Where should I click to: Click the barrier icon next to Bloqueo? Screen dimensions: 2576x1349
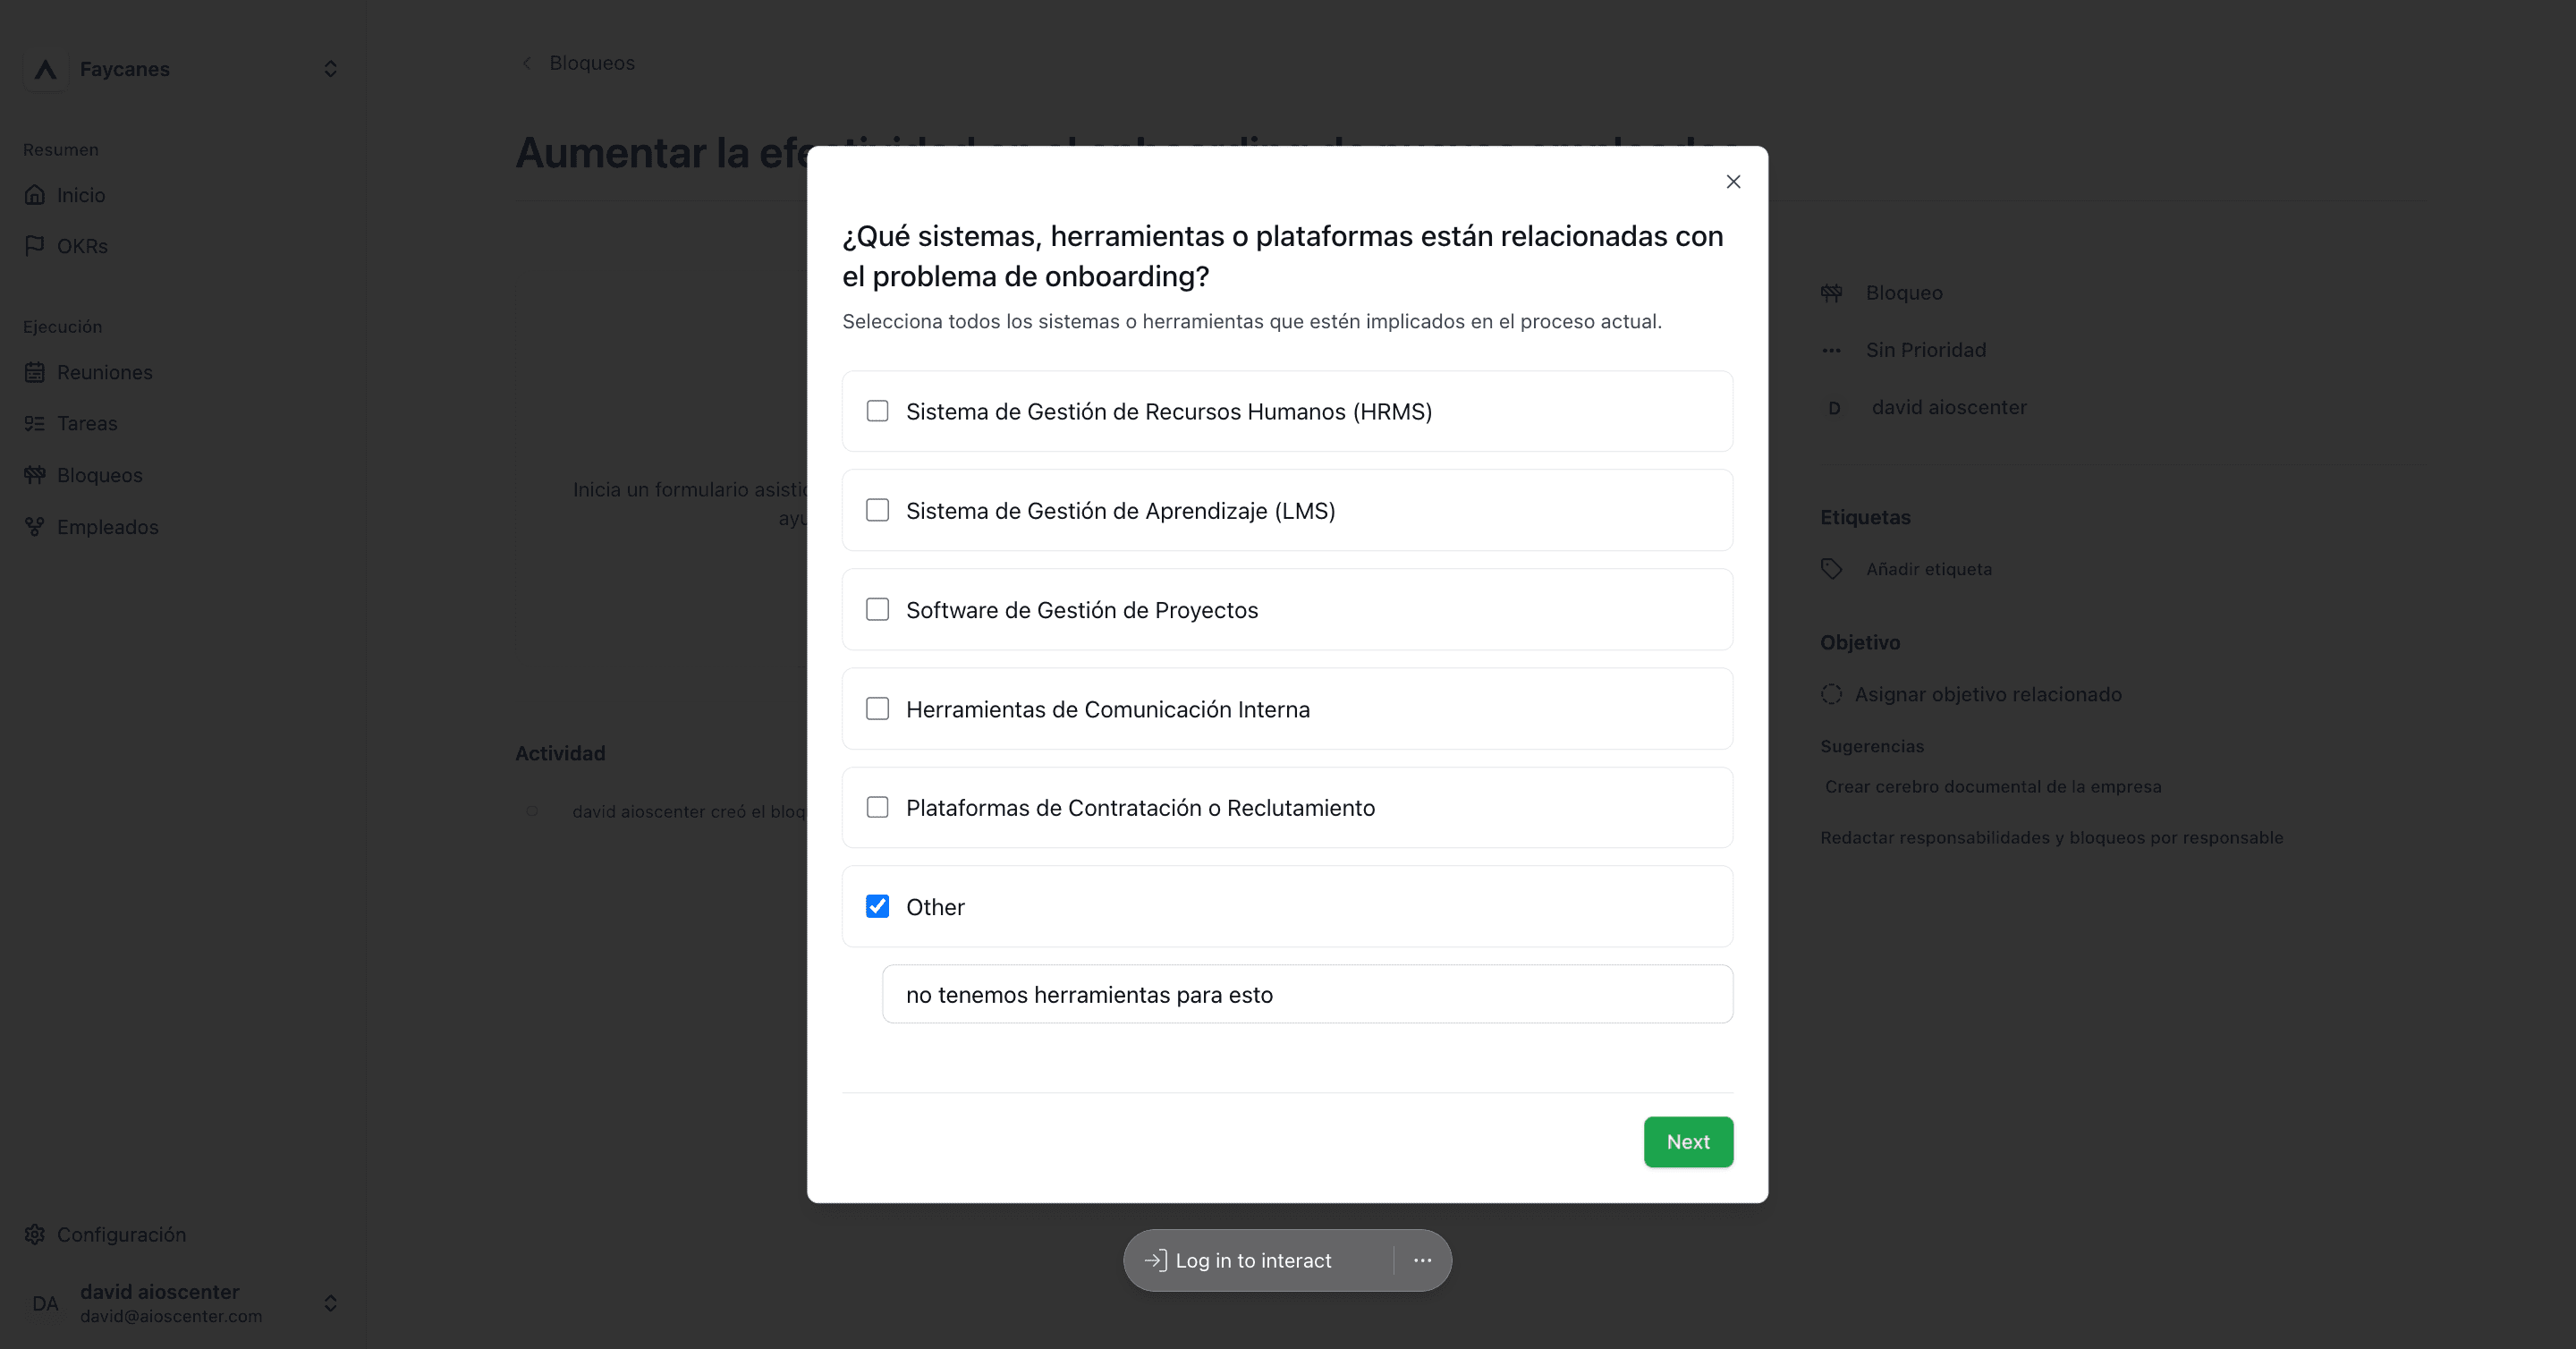tap(1831, 293)
